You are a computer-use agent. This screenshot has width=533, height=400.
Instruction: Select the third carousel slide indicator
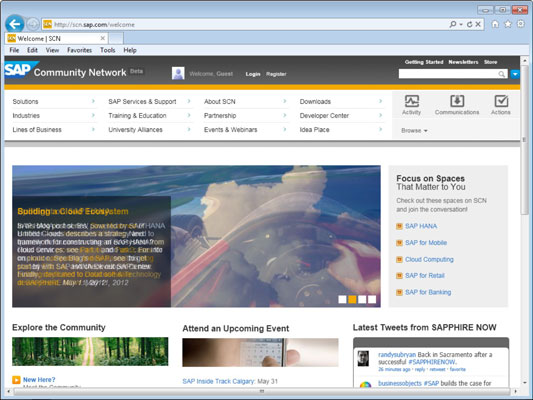(362, 299)
